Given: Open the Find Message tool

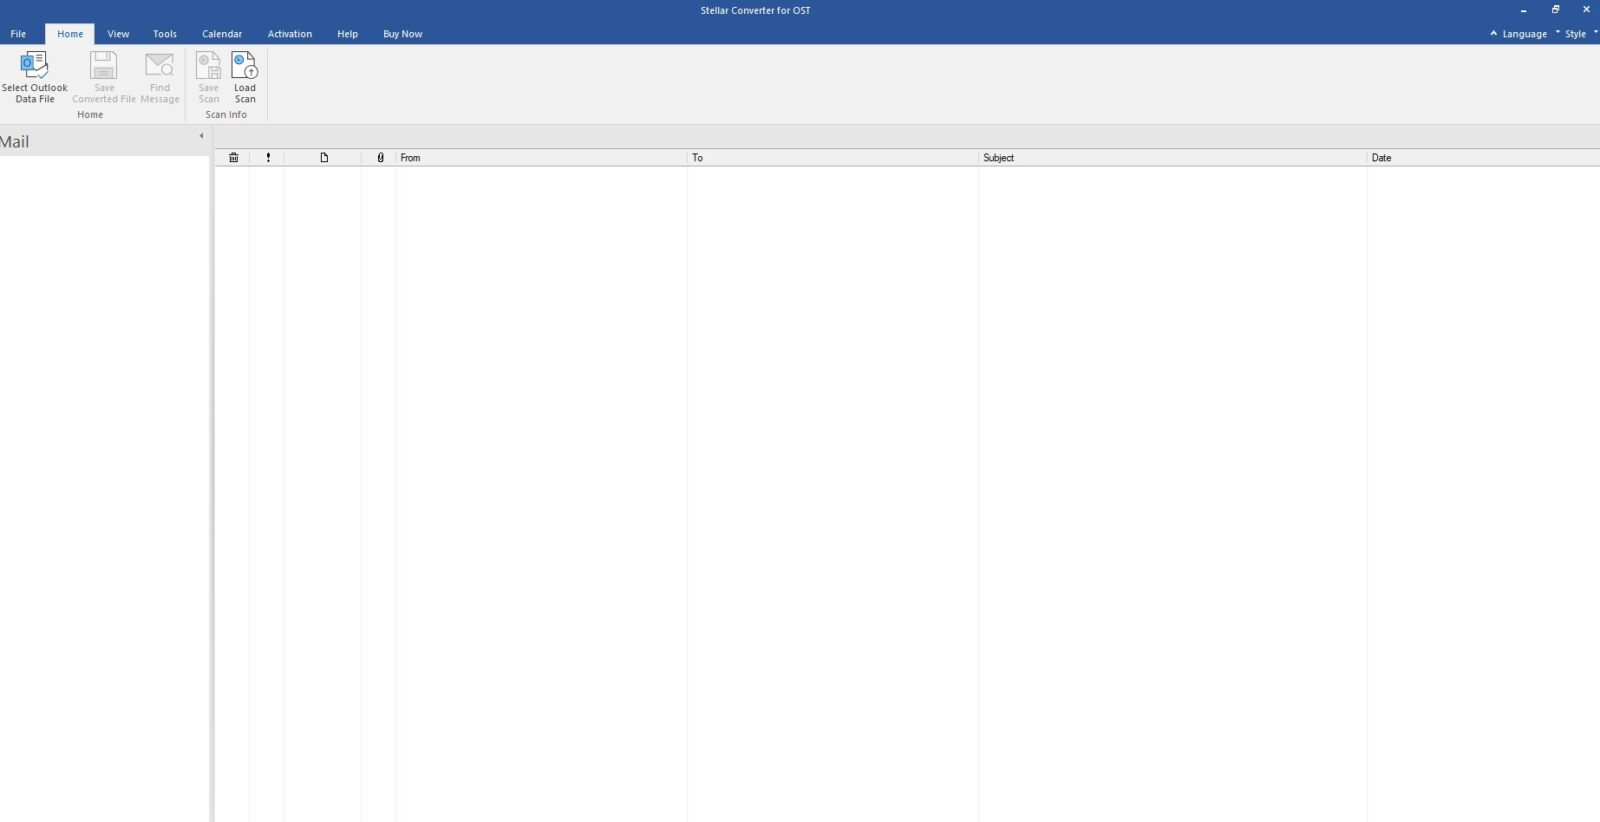Looking at the screenshot, I should (160, 66).
